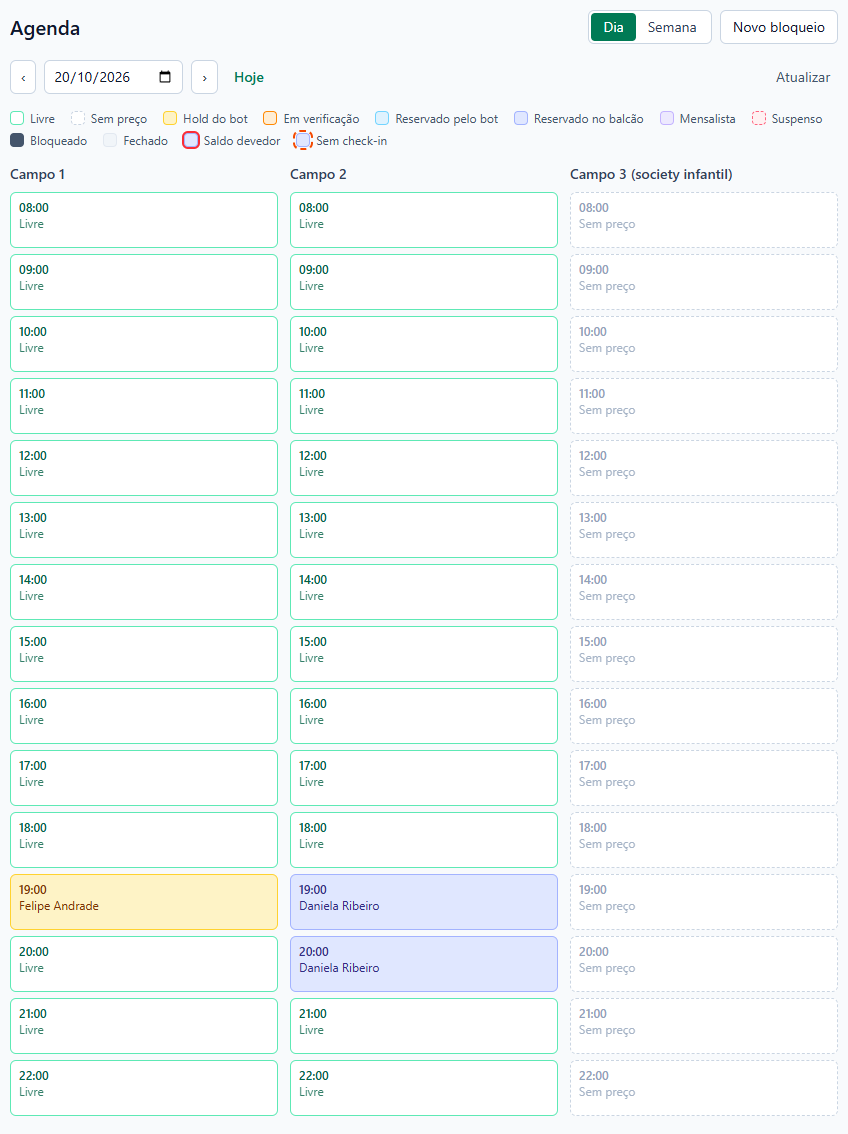Click the Suspenso legend swatch
Screen dimensions: 848x1134
click(x=758, y=119)
